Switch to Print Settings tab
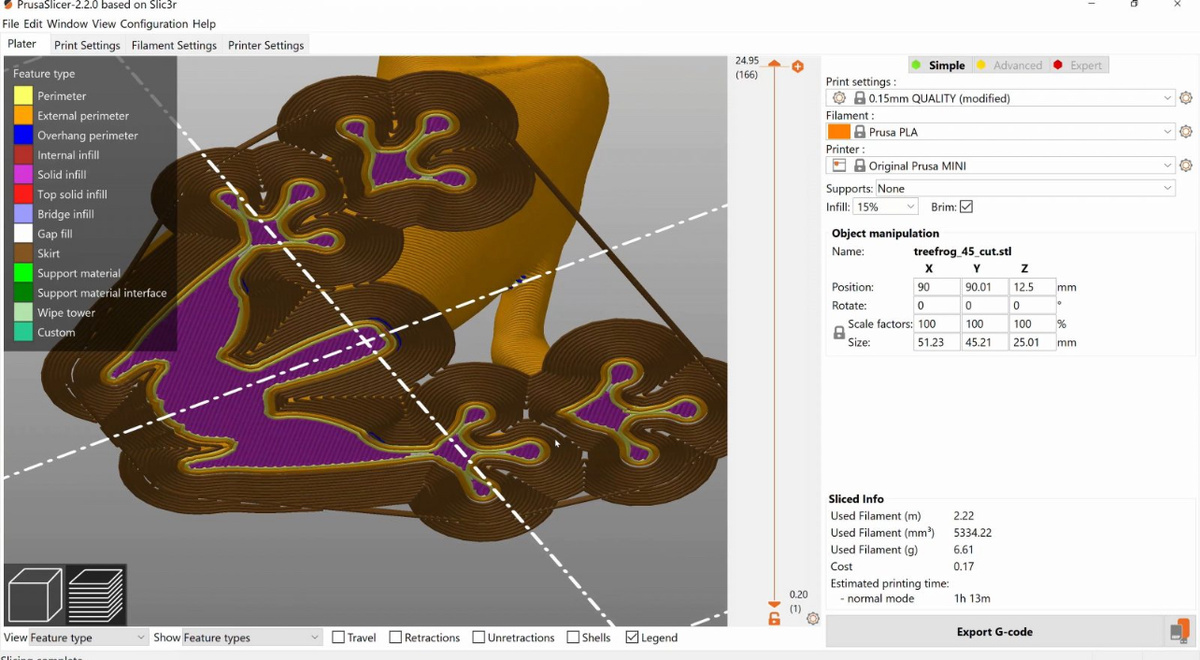 pyautogui.click(x=87, y=45)
